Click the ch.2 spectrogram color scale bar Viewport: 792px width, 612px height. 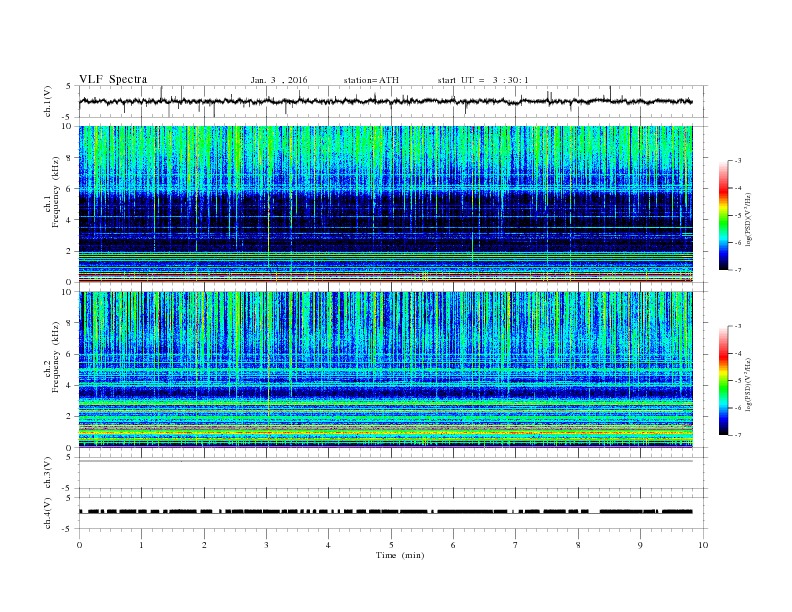pyautogui.click(x=723, y=381)
